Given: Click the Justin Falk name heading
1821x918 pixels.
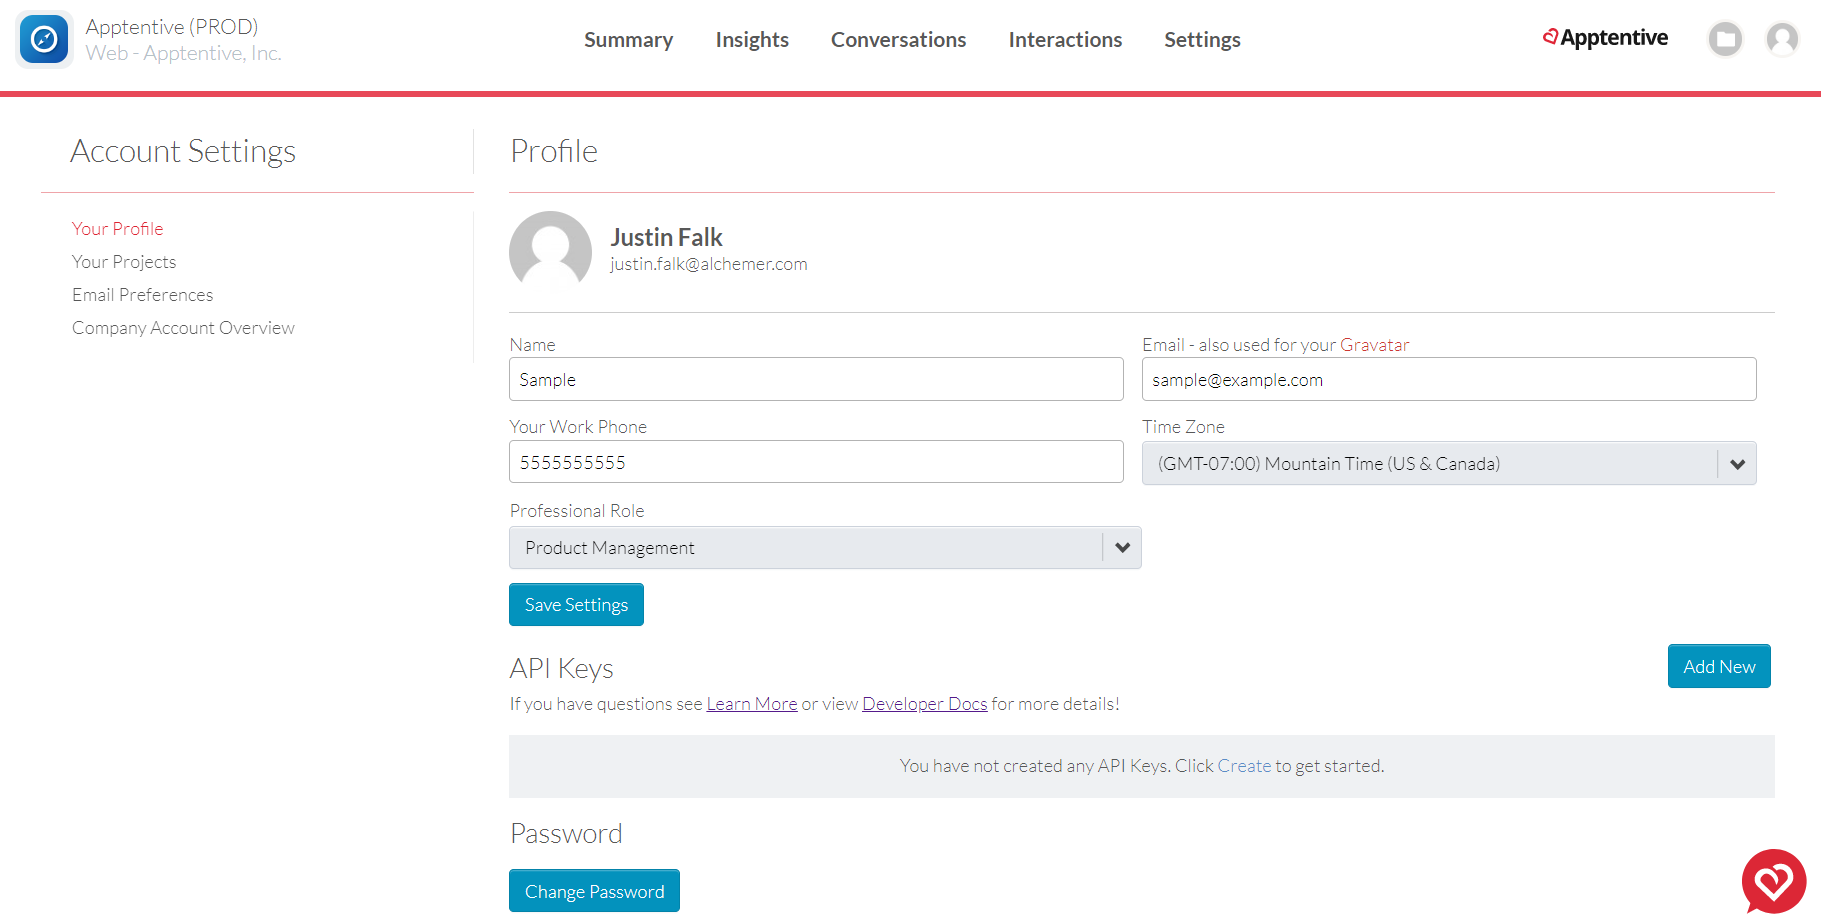Looking at the screenshot, I should (666, 237).
